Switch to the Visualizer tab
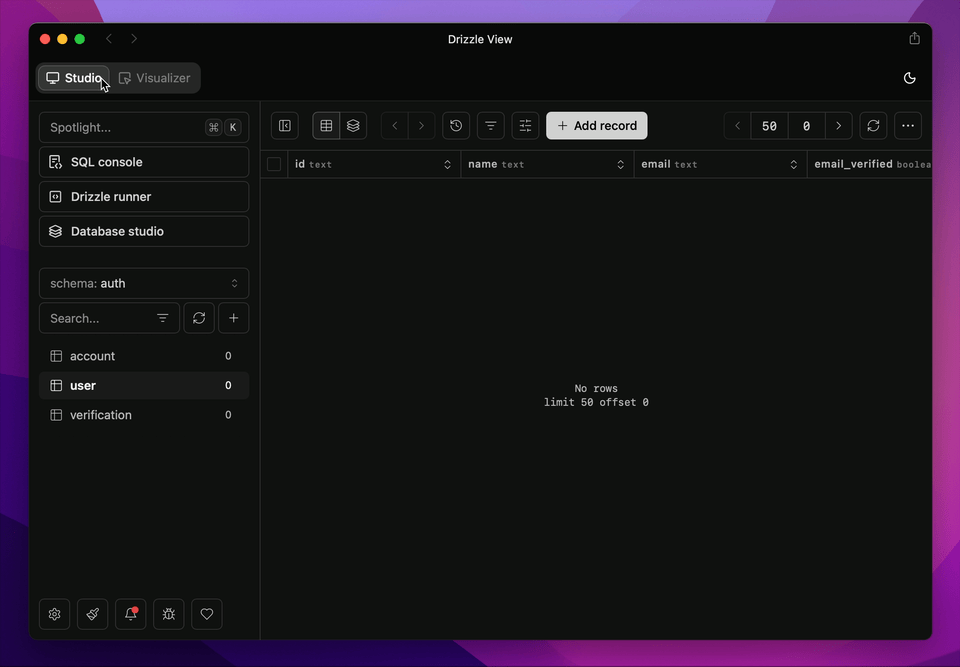 pyautogui.click(x=154, y=77)
